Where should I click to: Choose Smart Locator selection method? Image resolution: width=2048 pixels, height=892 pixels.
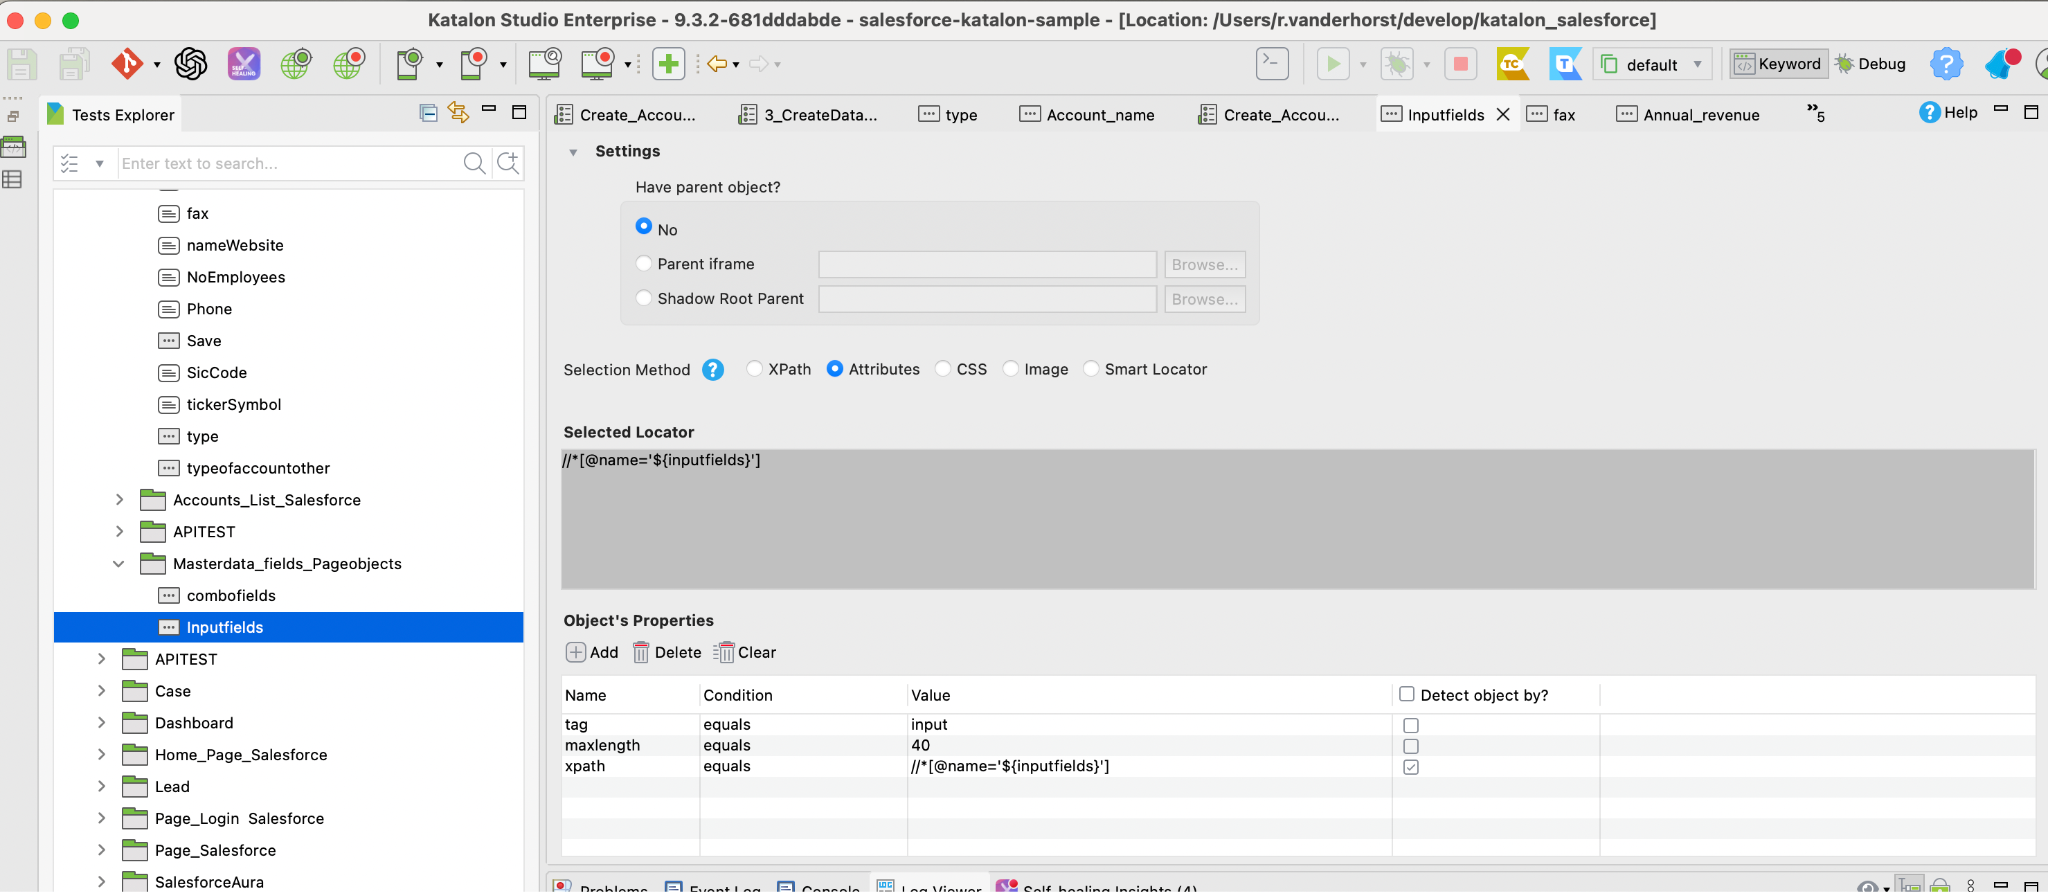point(1091,369)
